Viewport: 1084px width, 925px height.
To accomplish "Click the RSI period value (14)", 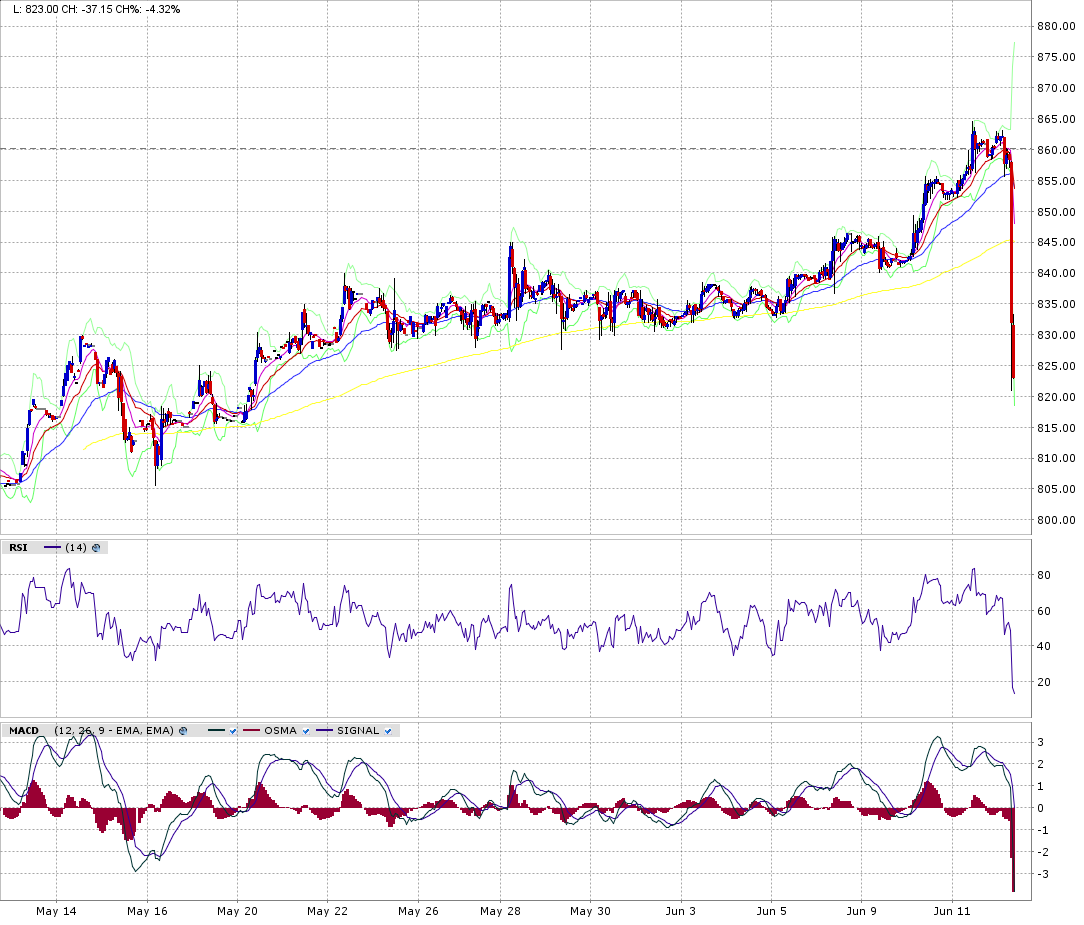I will click(x=76, y=548).
